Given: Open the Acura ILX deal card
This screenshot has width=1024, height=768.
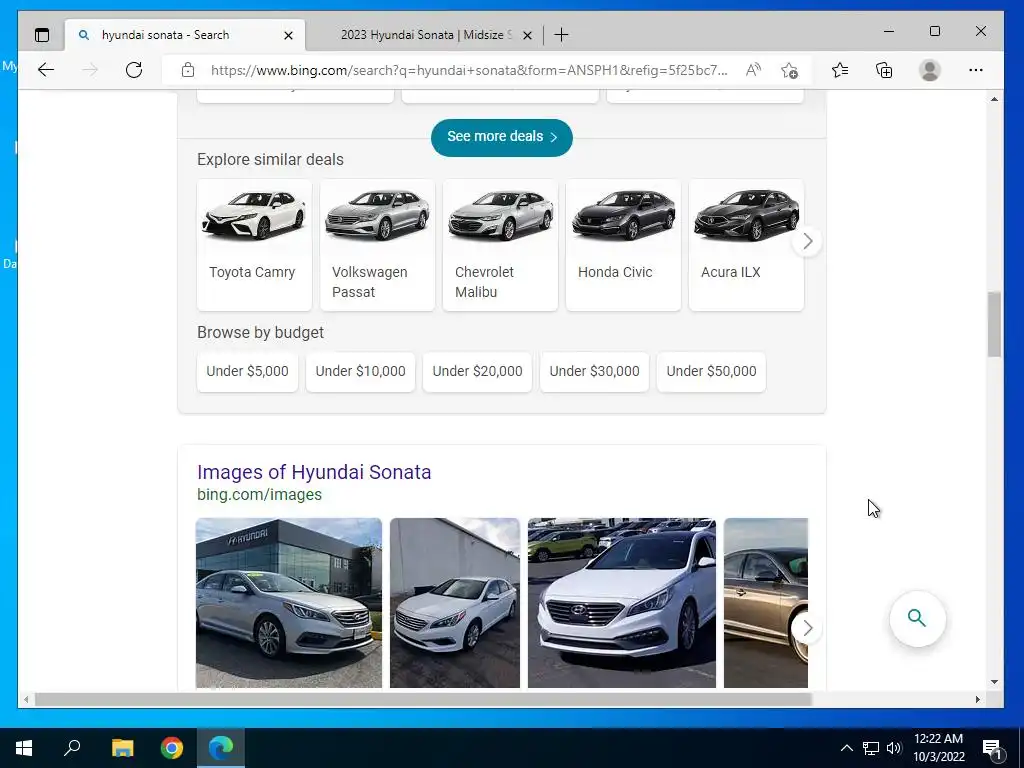Looking at the screenshot, I should point(746,245).
